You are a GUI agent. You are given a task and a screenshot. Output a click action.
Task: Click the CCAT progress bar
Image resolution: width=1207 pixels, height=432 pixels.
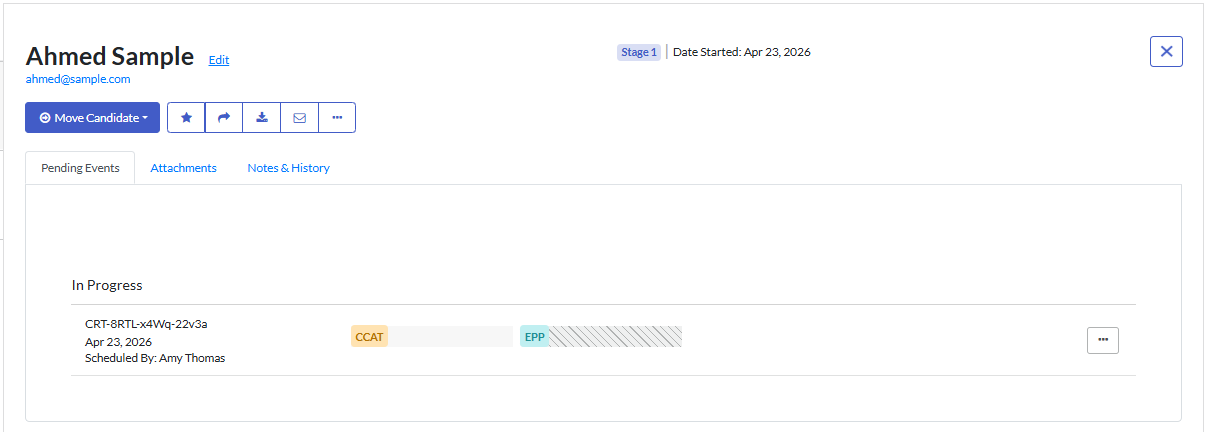(450, 337)
